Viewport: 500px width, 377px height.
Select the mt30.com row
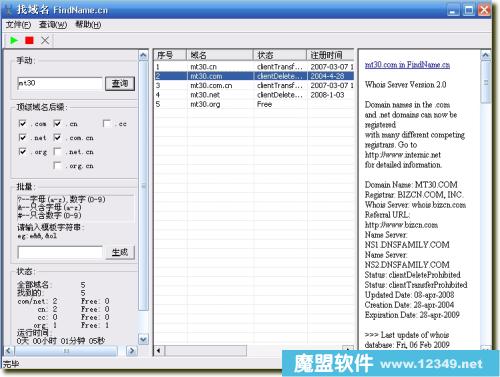[254, 76]
